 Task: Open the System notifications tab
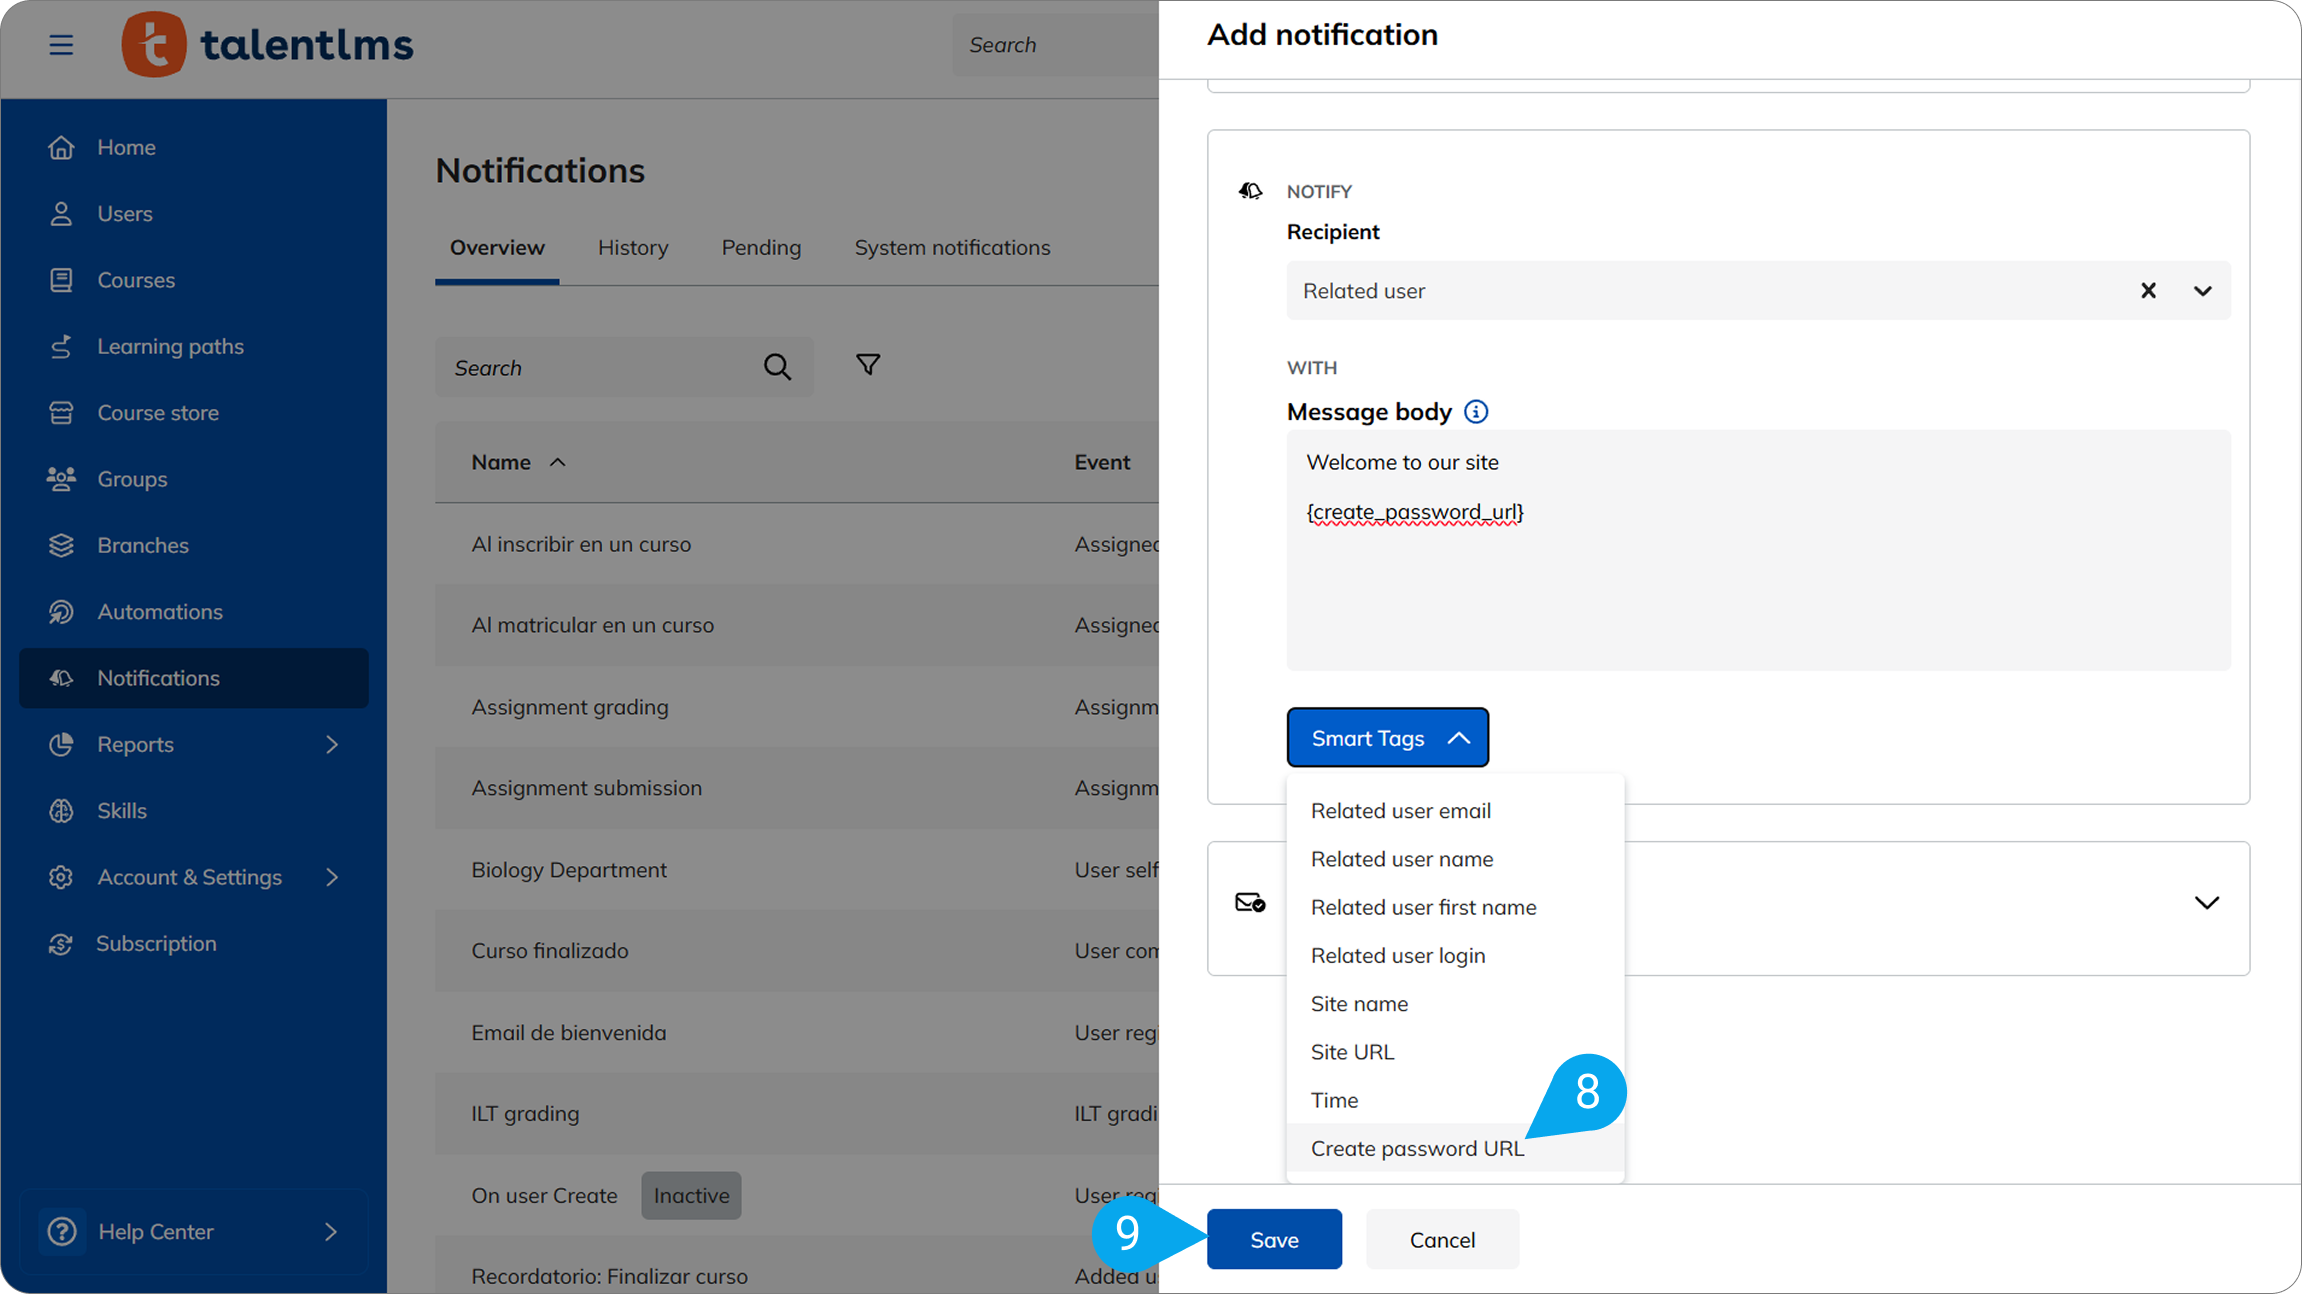(951, 248)
